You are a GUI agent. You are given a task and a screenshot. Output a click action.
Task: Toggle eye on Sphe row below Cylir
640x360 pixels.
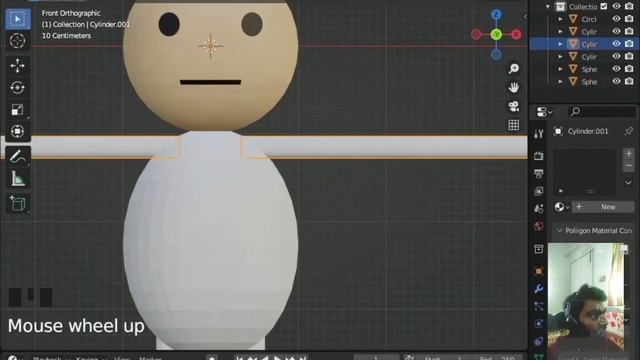pos(616,69)
